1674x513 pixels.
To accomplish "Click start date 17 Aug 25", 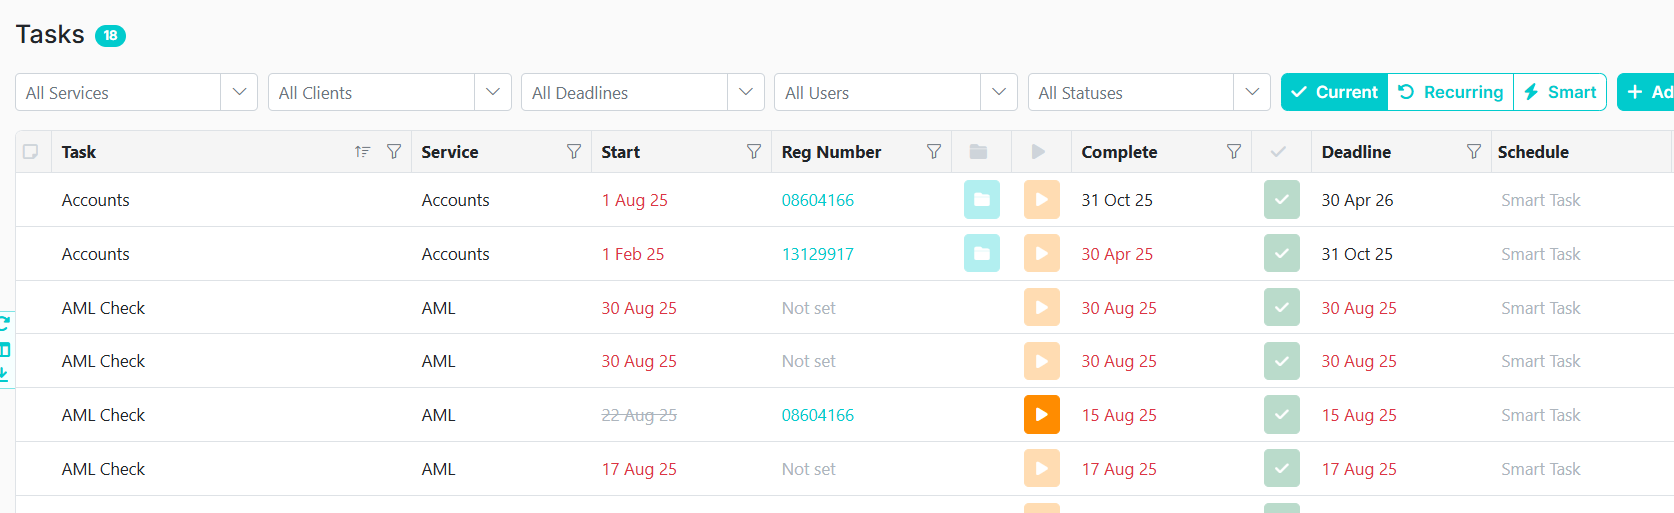I will (639, 469).
